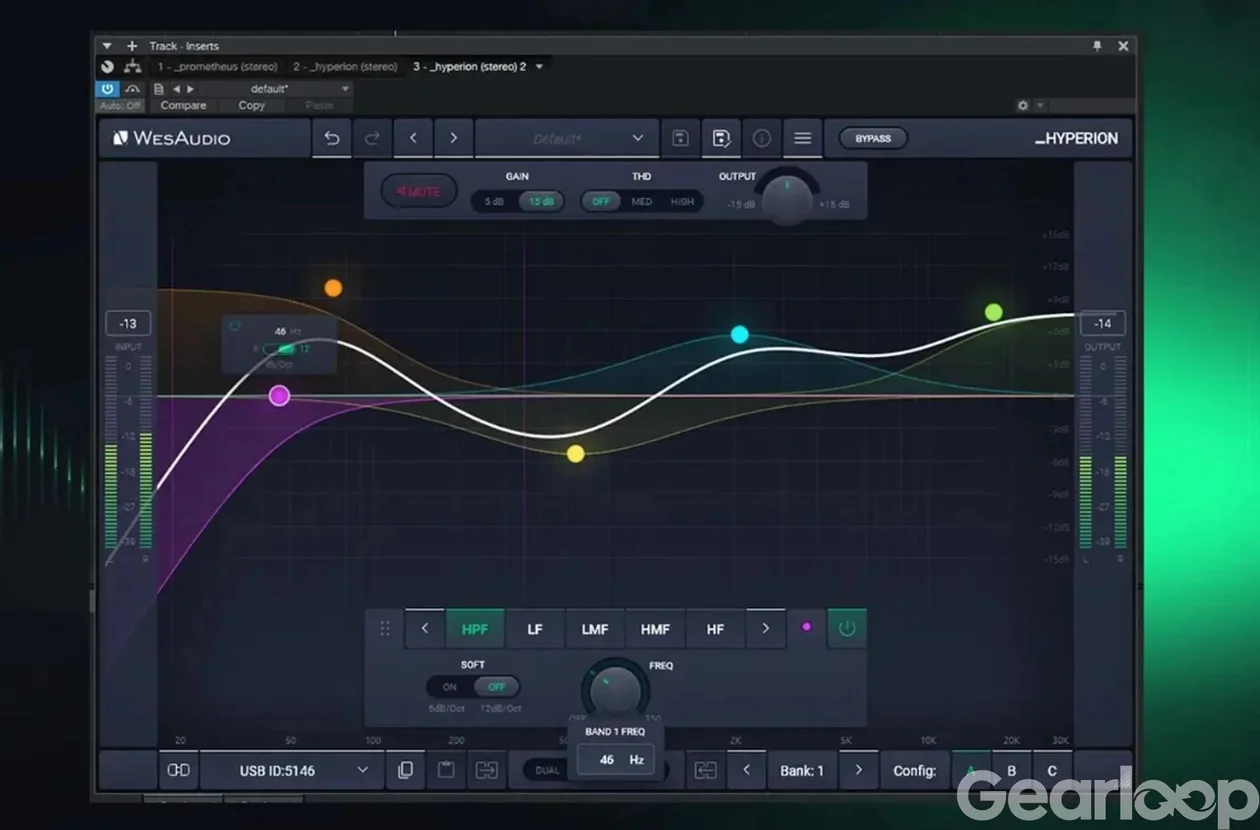Click the Bank: 1 label
1260x830 pixels.
tap(802, 770)
